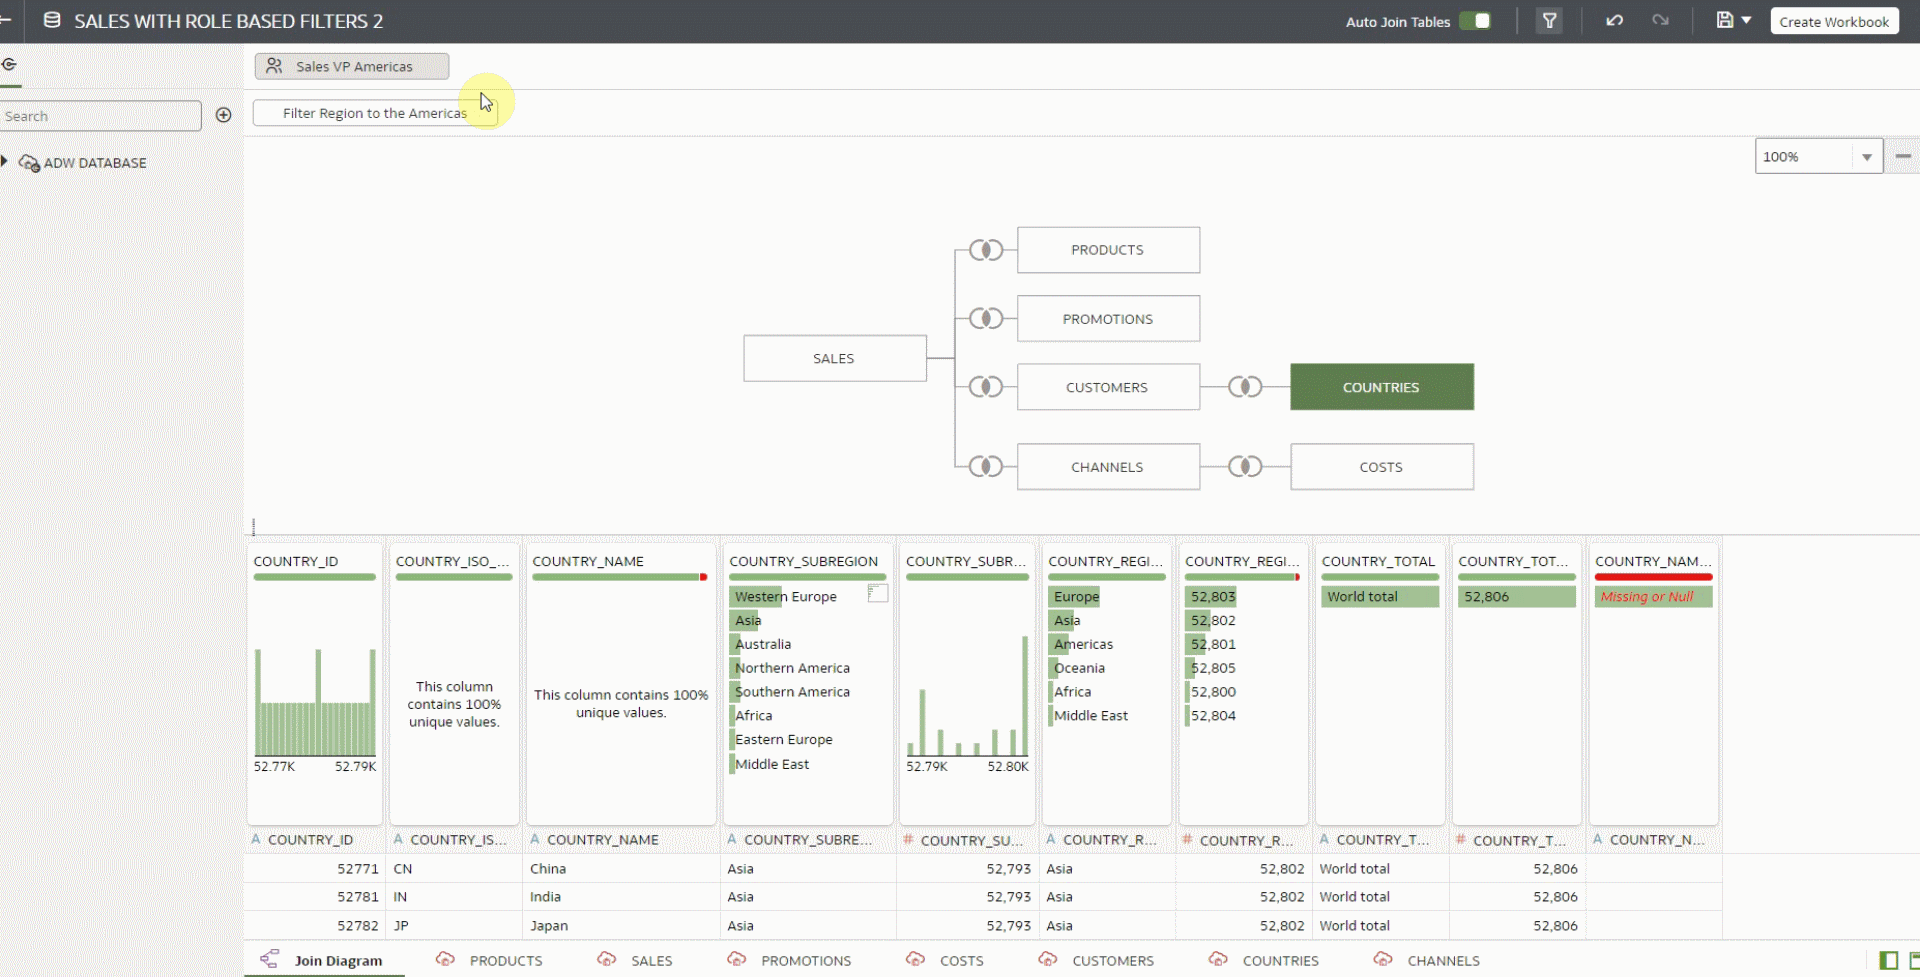This screenshot has height=977, width=1920.
Task: Redo with the forward arrow icon
Action: pos(1660,21)
